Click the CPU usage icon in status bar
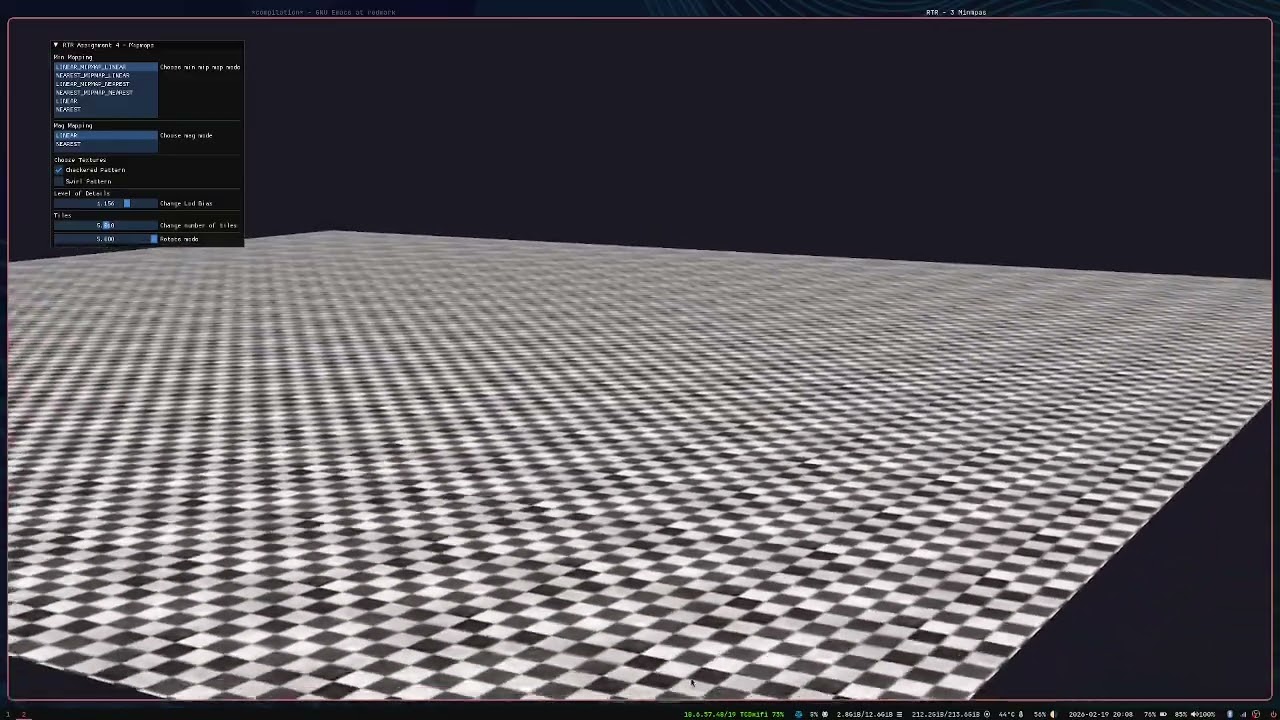This screenshot has width=1280, height=720. pyautogui.click(x=825, y=714)
